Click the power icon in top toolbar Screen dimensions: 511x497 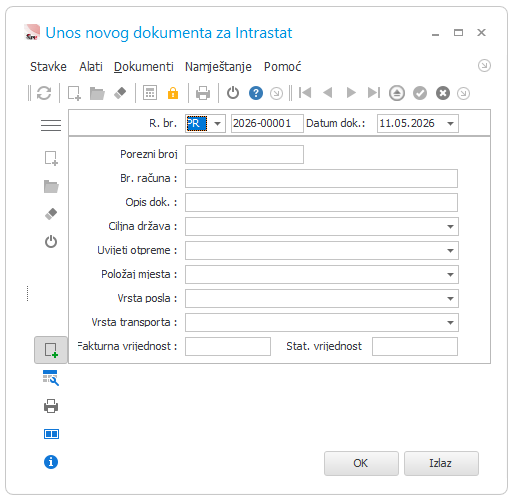pos(233,93)
